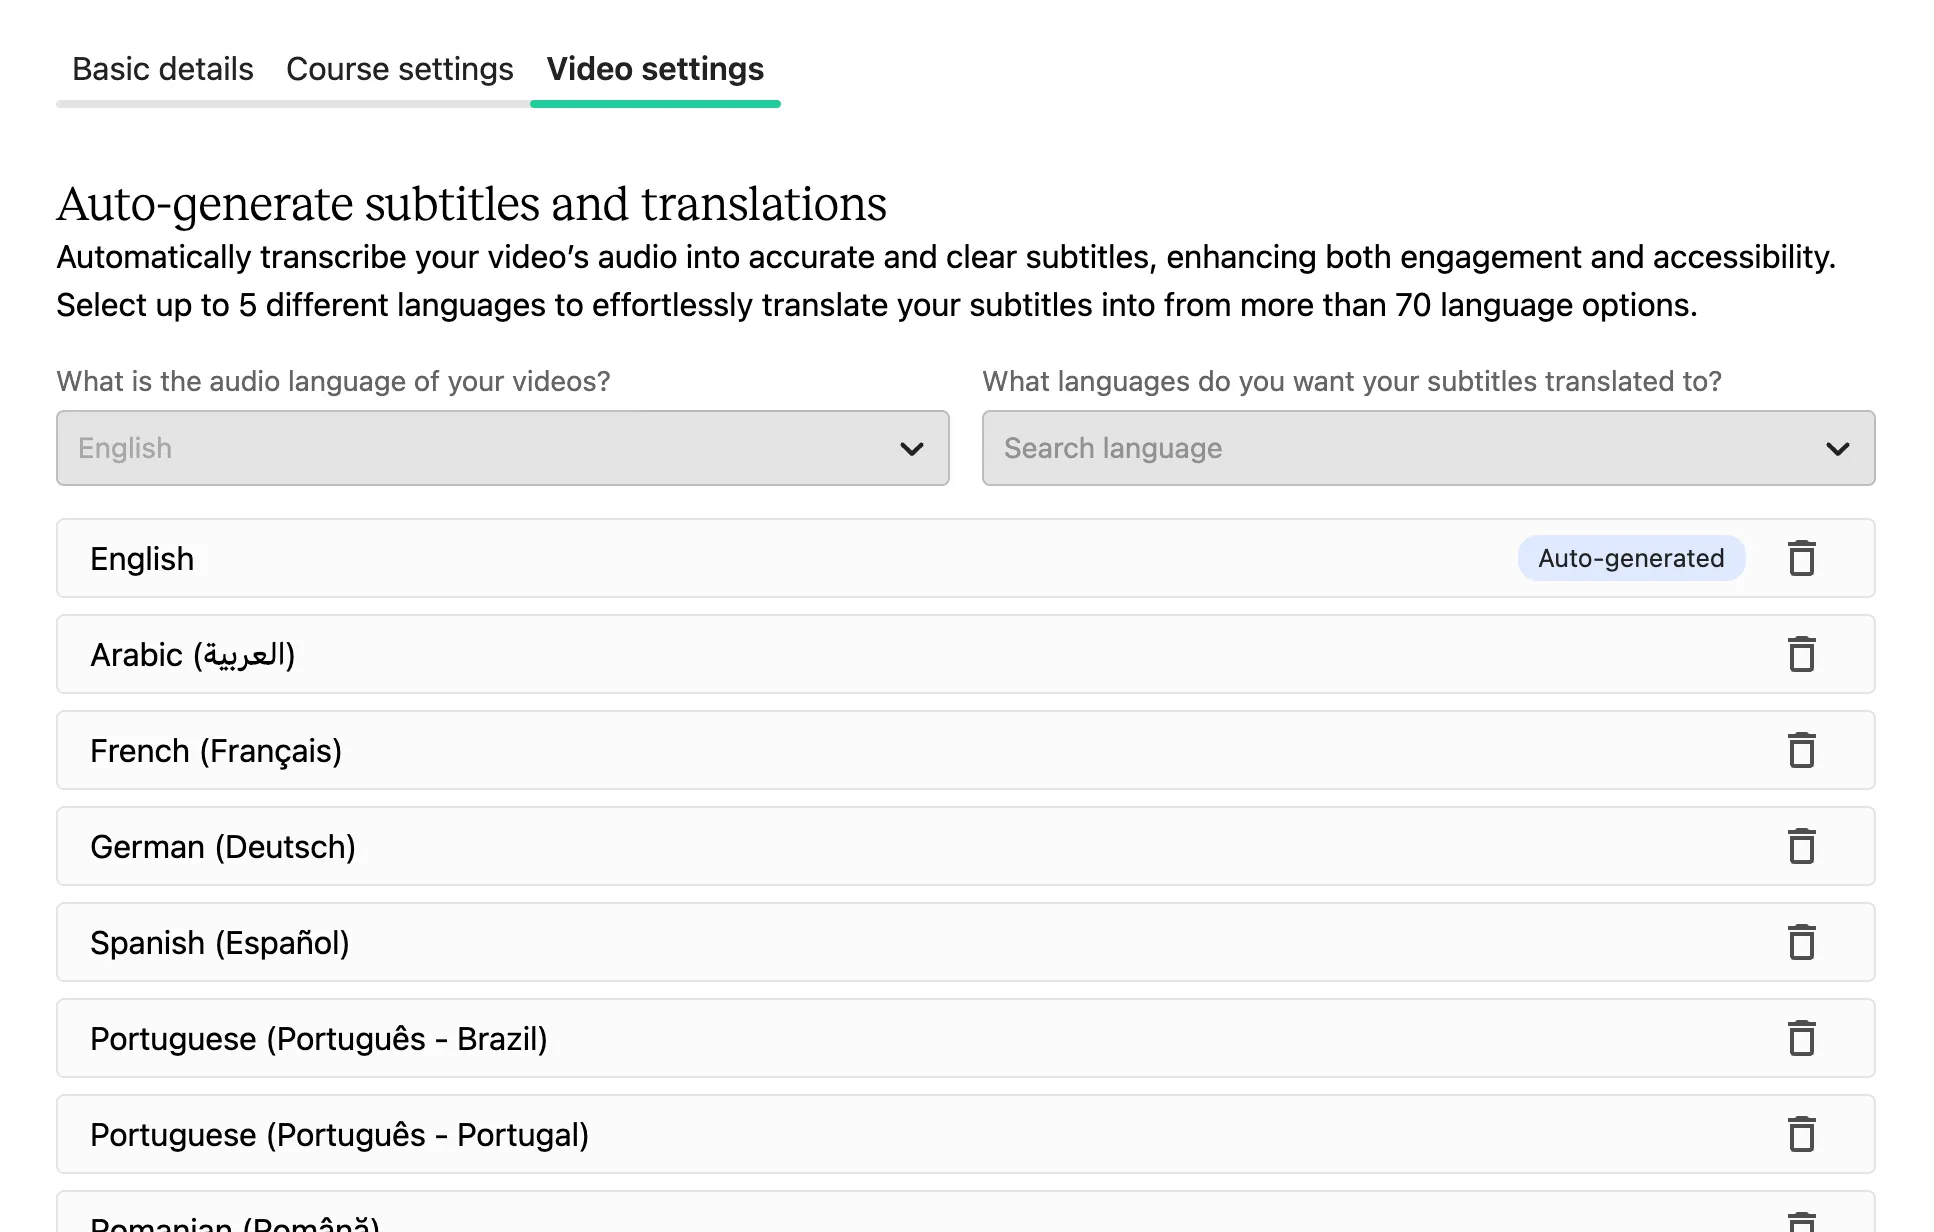Screen dimensions: 1934x1232
Task: Select the French (Français) row label
Action: pos(216,751)
